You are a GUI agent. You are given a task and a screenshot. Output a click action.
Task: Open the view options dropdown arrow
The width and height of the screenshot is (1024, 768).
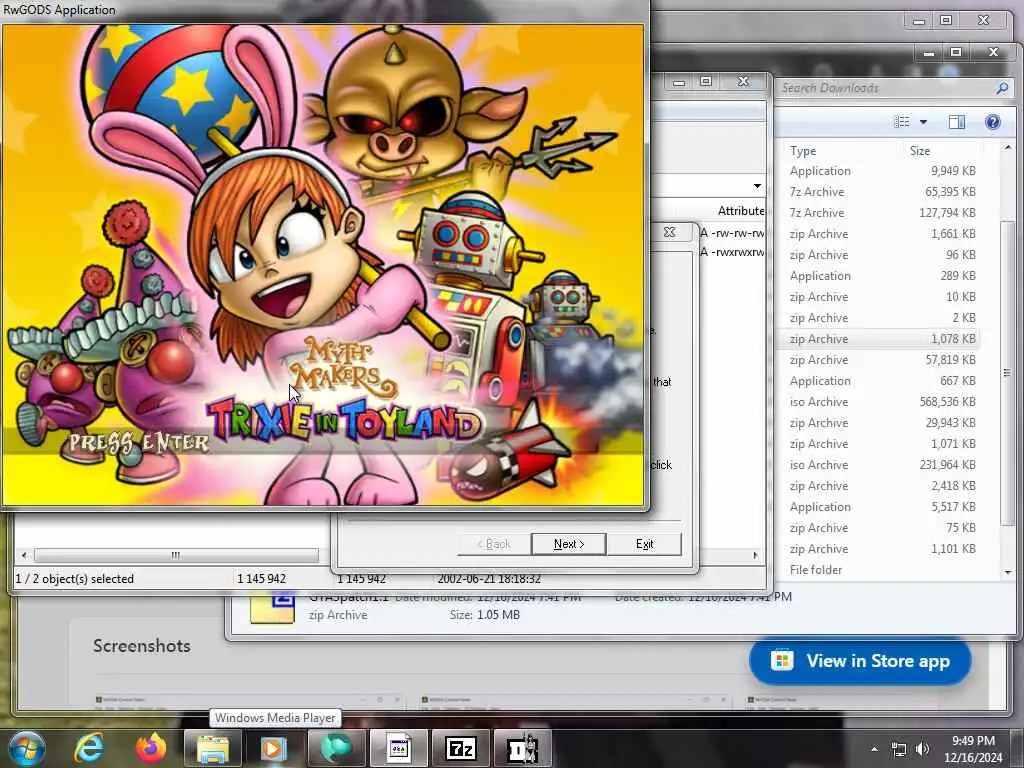pyautogui.click(x=923, y=122)
